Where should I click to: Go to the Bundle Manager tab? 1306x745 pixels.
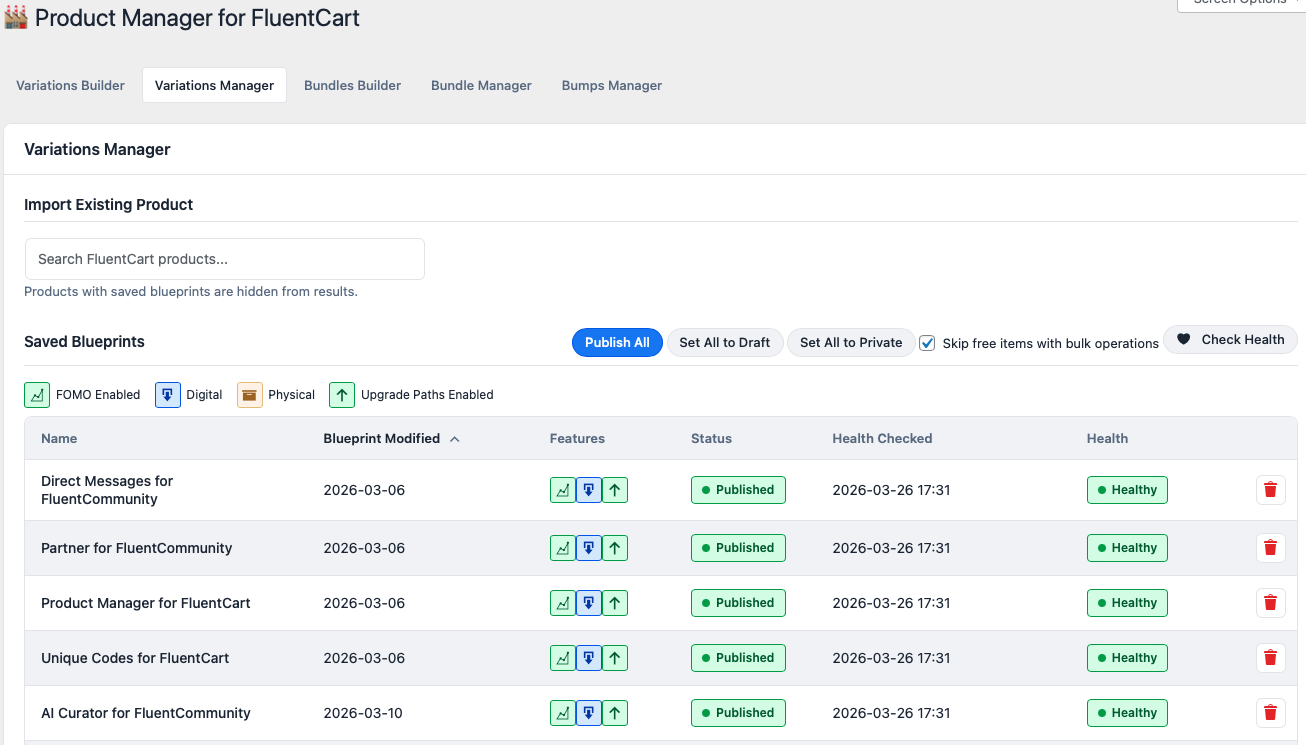tap(481, 85)
